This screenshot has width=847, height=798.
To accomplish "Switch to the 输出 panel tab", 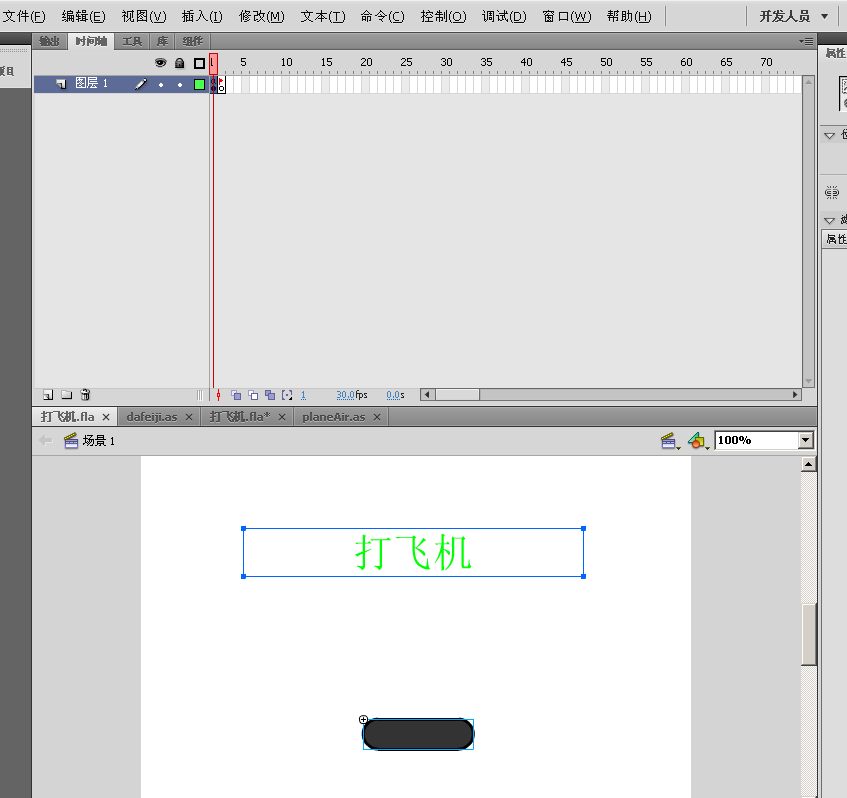I will (x=50, y=42).
